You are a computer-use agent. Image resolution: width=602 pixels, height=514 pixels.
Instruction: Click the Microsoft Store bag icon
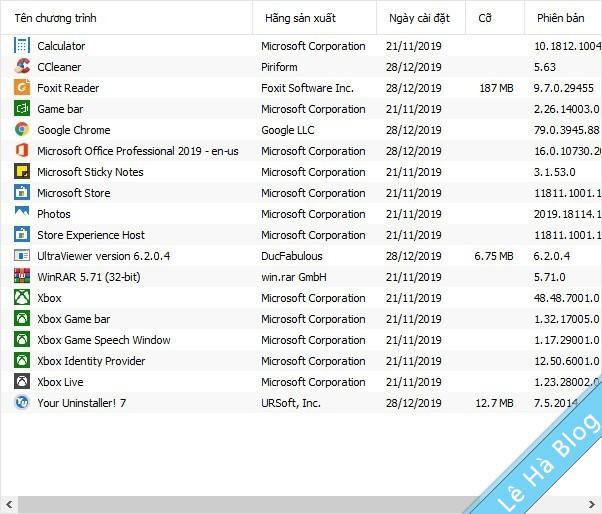22,192
